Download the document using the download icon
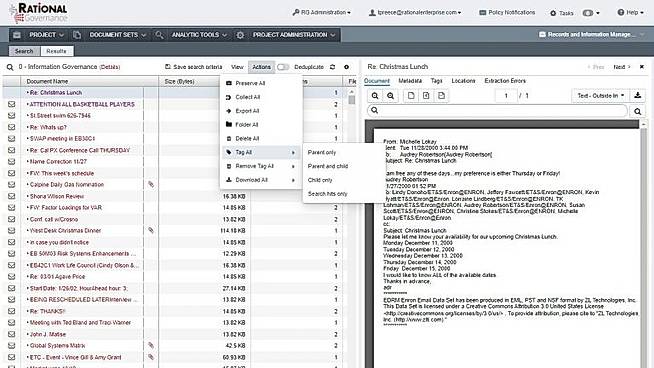Image resolution: width=654 pixels, height=368 pixels. click(637, 96)
